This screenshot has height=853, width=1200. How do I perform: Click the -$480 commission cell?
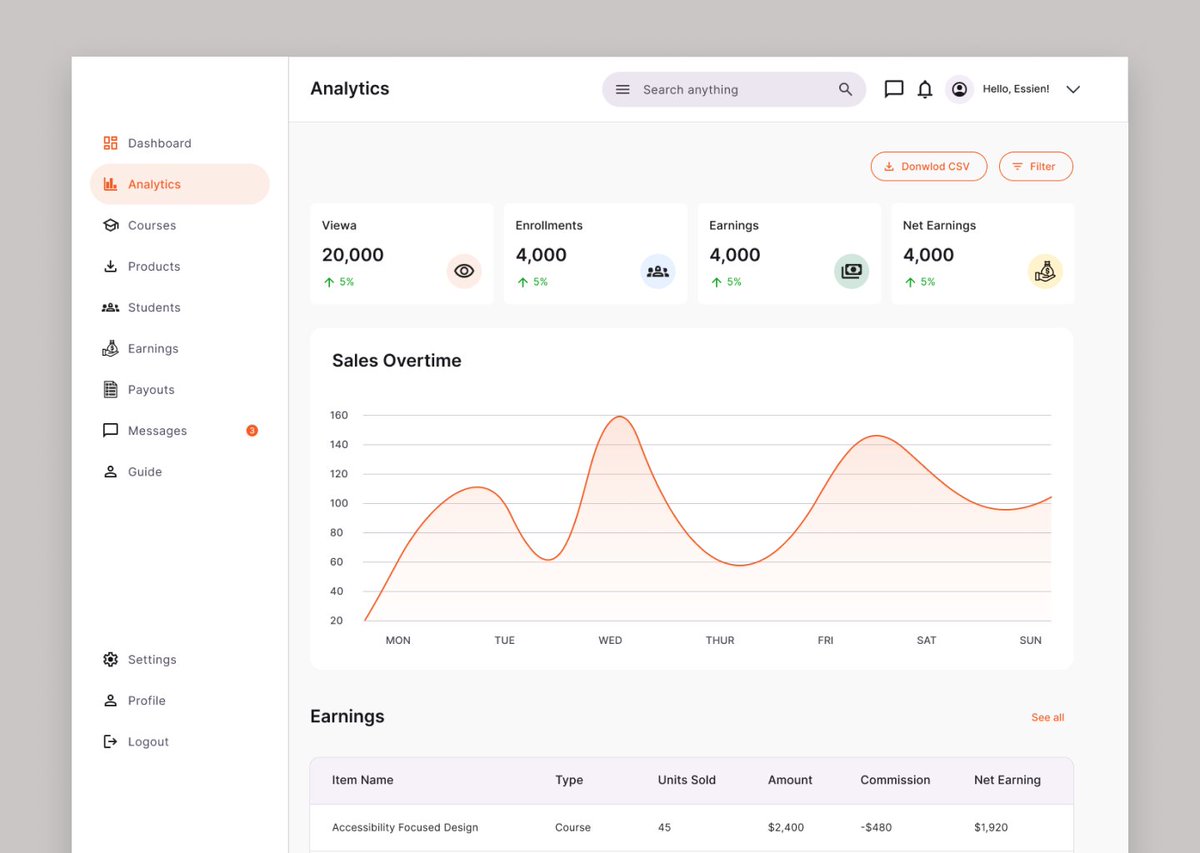tap(876, 827)
